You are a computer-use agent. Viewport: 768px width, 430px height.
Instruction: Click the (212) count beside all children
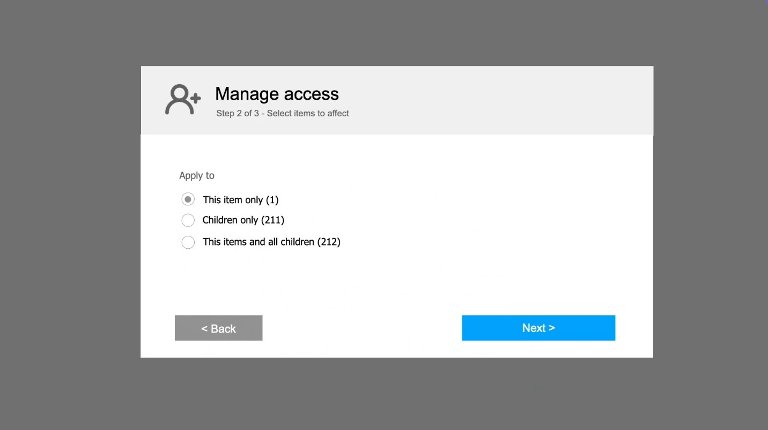(x=329, y=242)
